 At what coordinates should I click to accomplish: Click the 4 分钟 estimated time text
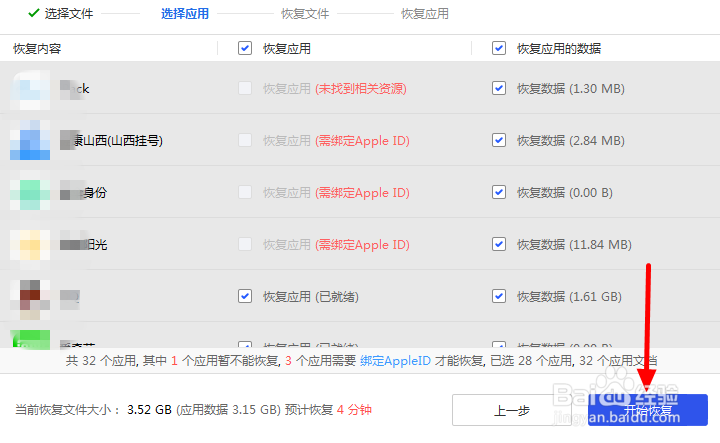[x=354, y=409]
